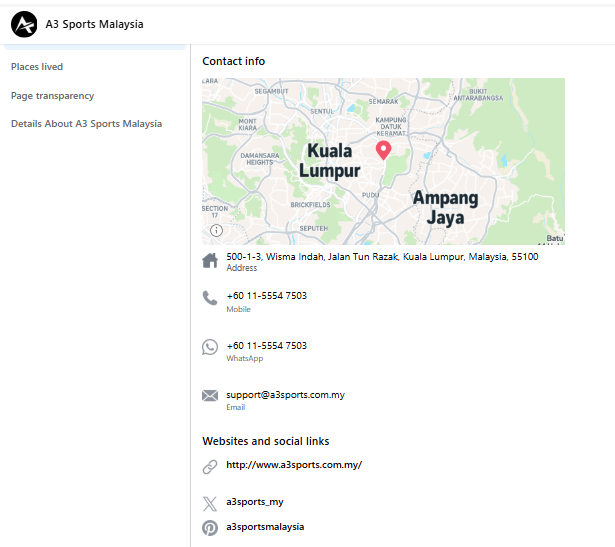Click the support@a3sports.com.my email address
Viewport: 615px width, 547px height.
(285, 395)
